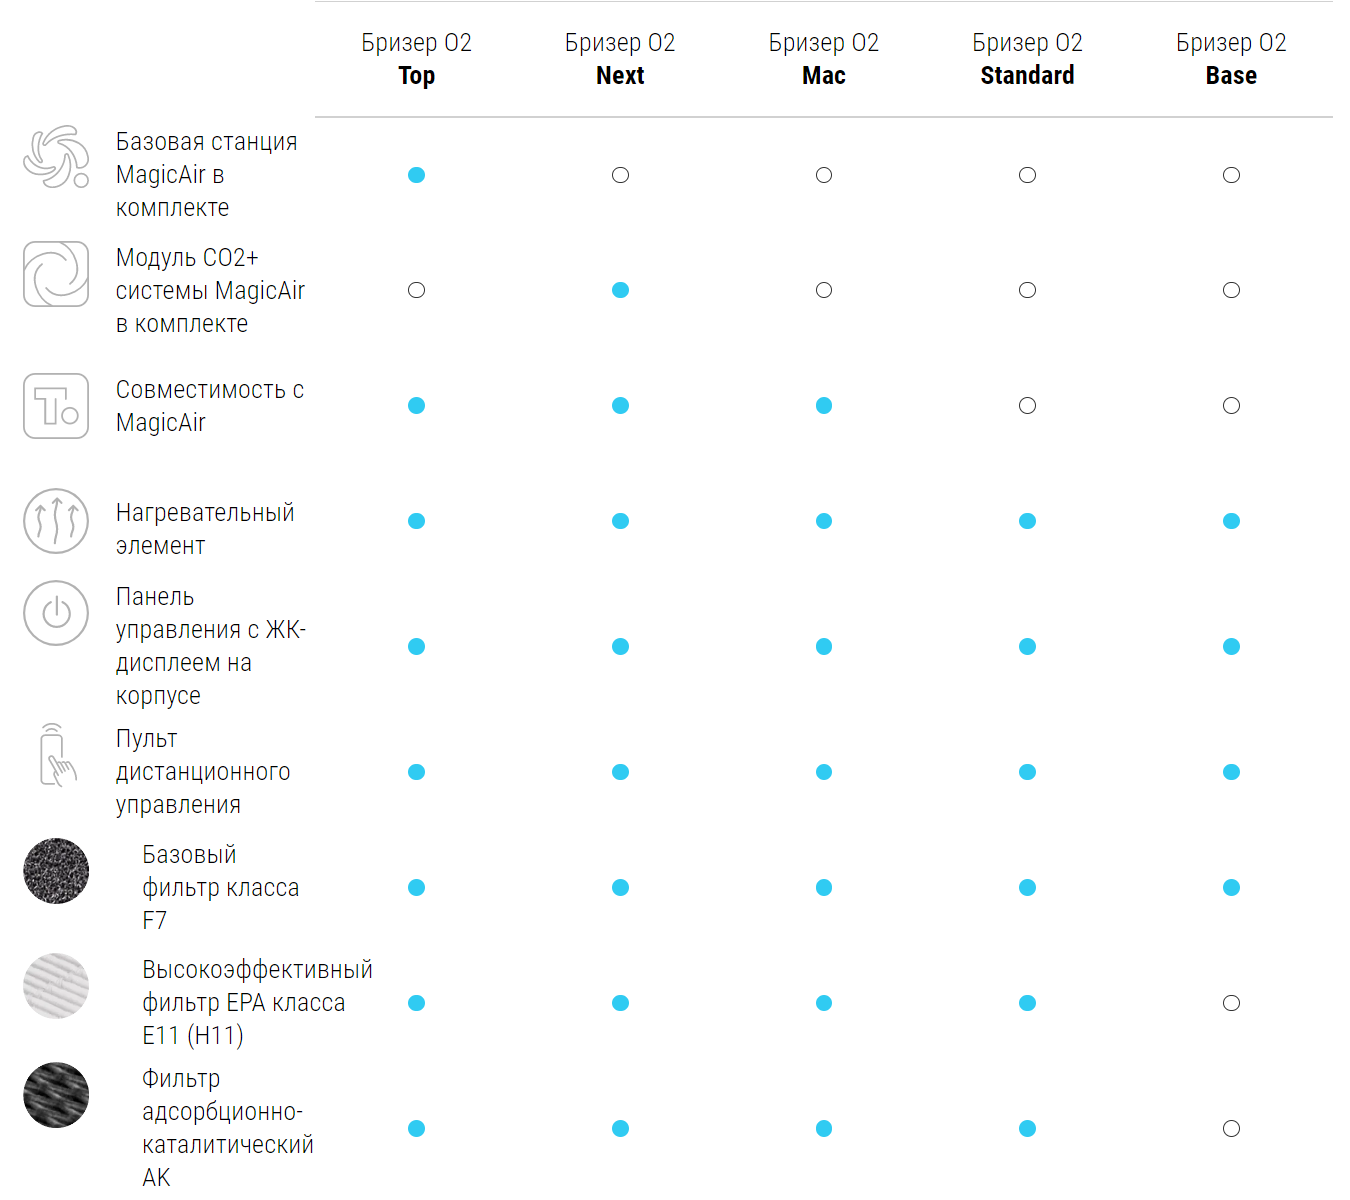The image size is (1350, 1200).
Task: Click the Бризер O2 Base header
Action: [1231, 59]
